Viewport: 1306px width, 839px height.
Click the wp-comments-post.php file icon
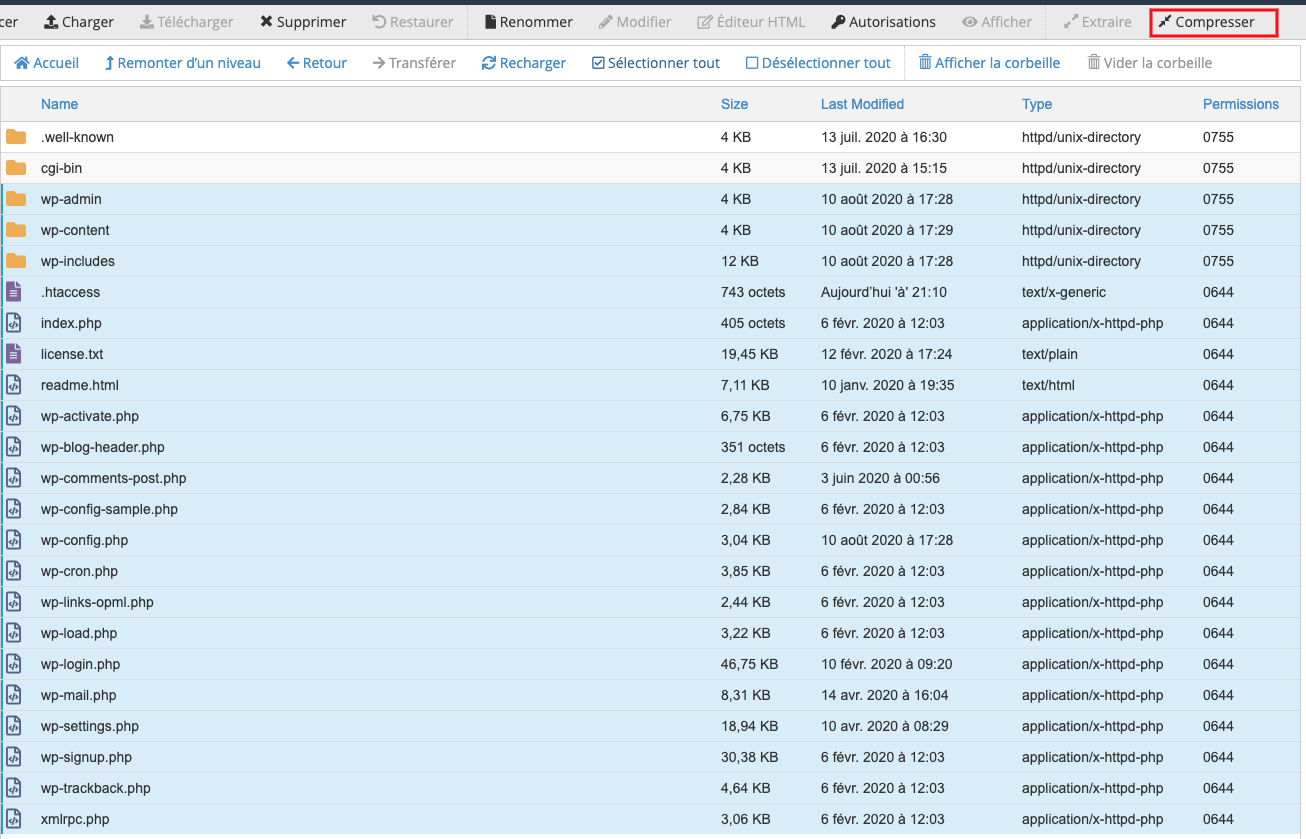pos(14,478)
